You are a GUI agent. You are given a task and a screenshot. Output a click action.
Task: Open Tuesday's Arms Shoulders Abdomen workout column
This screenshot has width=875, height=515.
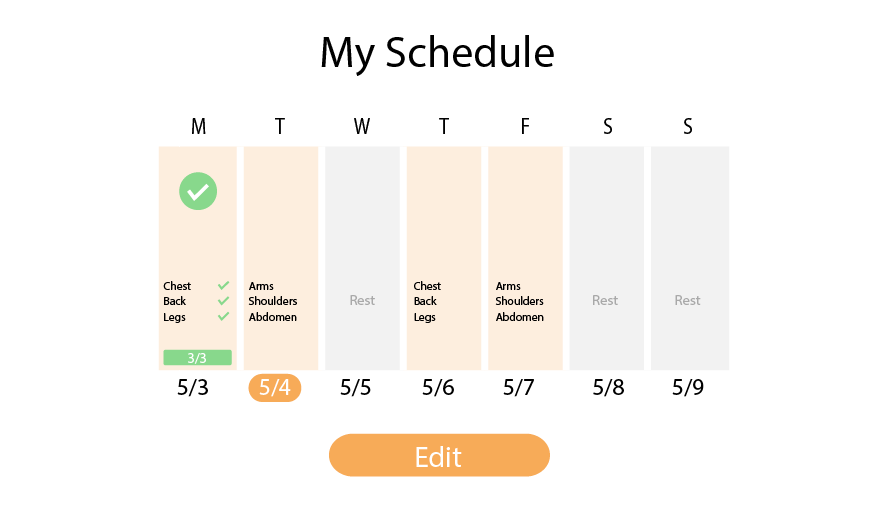click(x=281, y=258)
